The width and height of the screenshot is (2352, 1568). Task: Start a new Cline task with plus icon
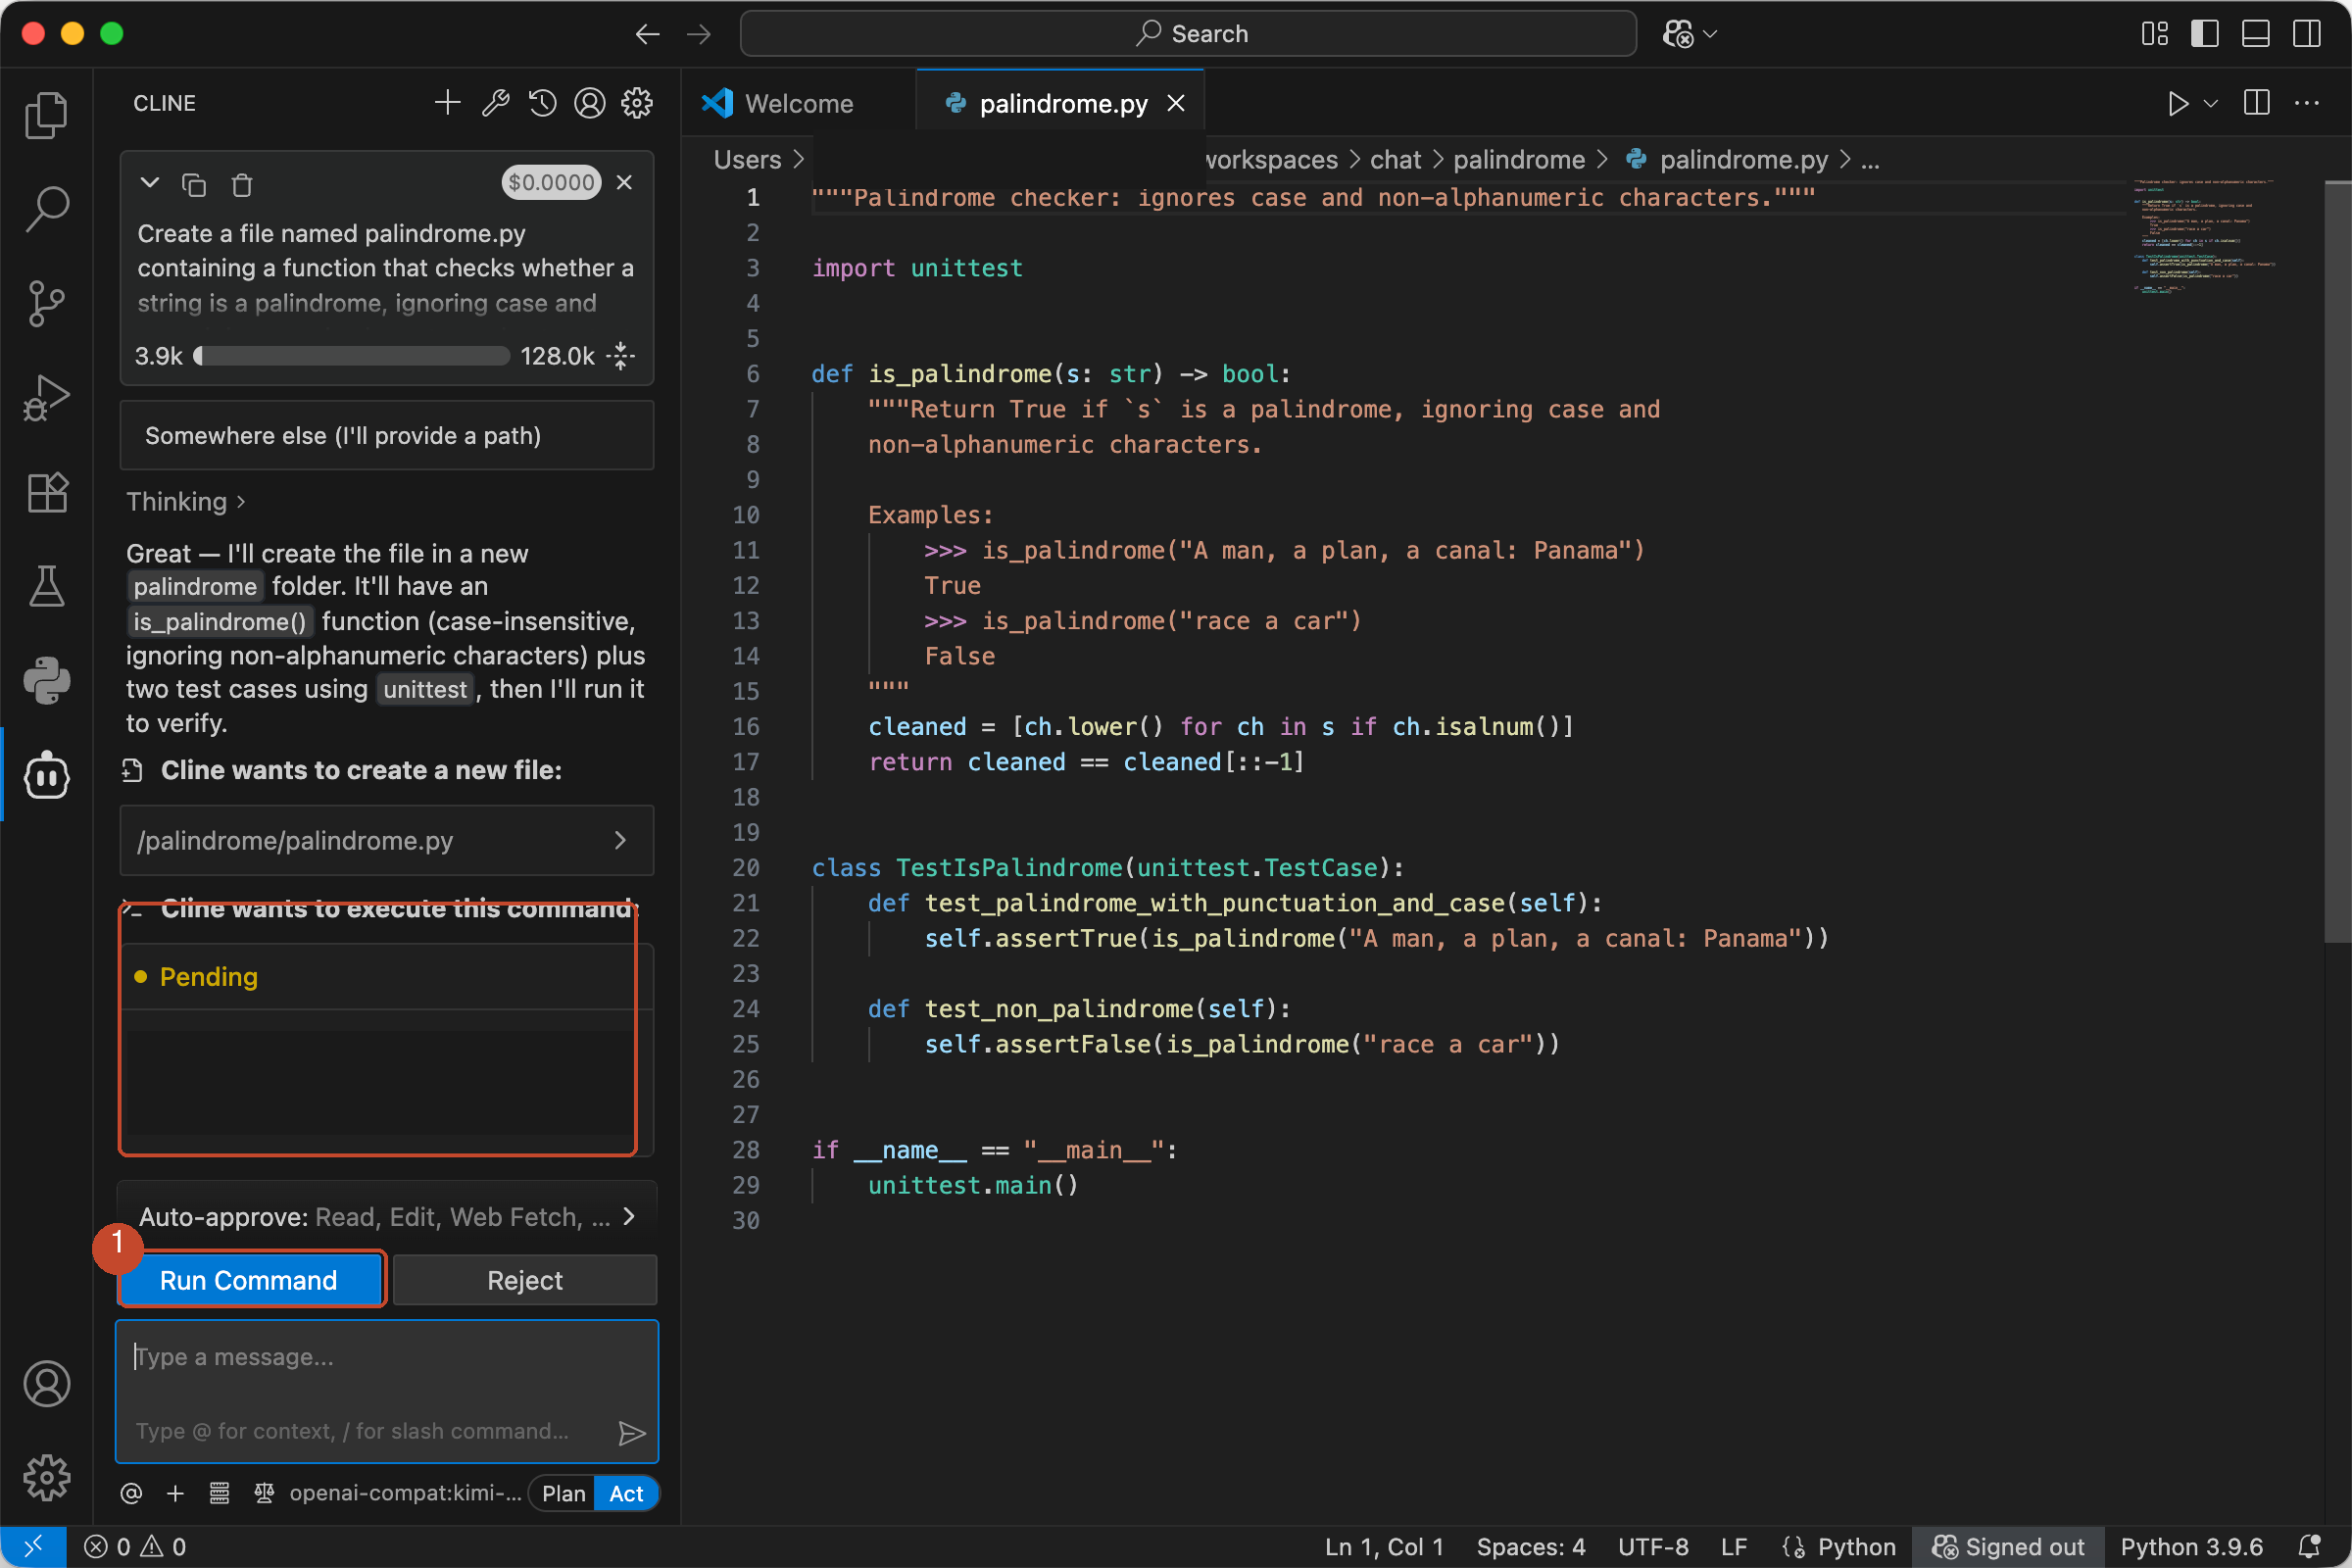pos(447,103)
